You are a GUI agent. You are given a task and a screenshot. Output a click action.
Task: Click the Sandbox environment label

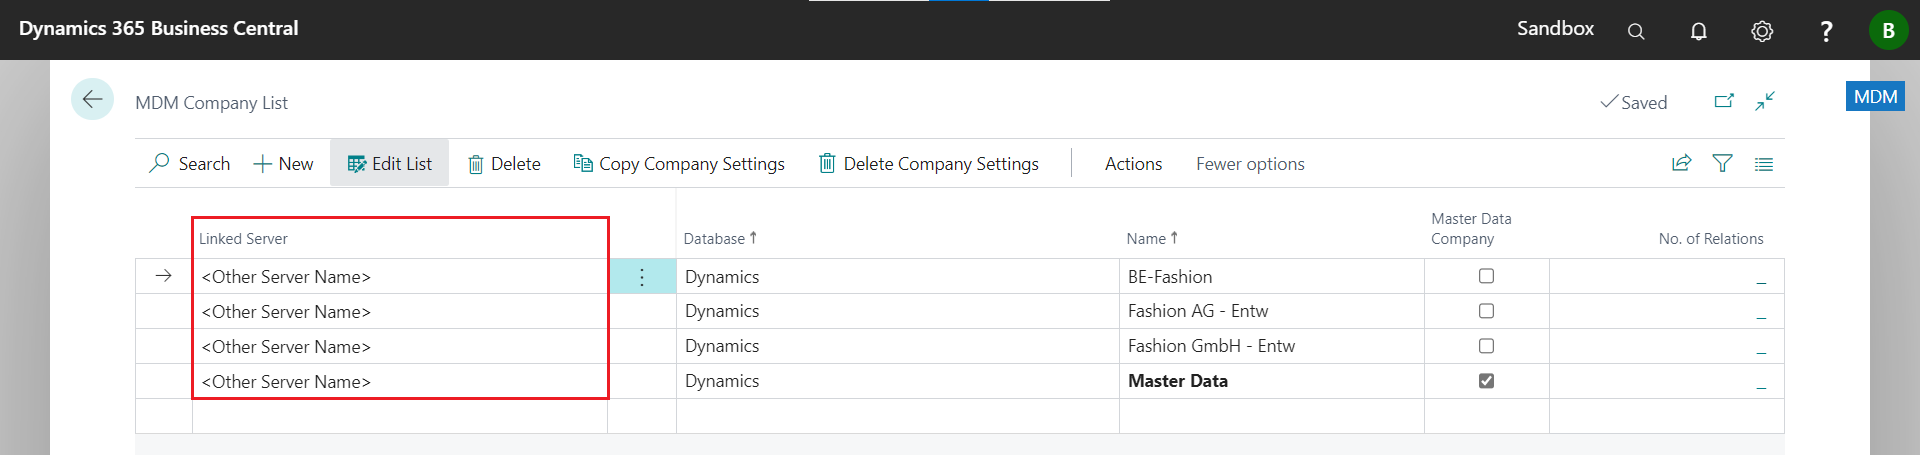pos(1555,29)
